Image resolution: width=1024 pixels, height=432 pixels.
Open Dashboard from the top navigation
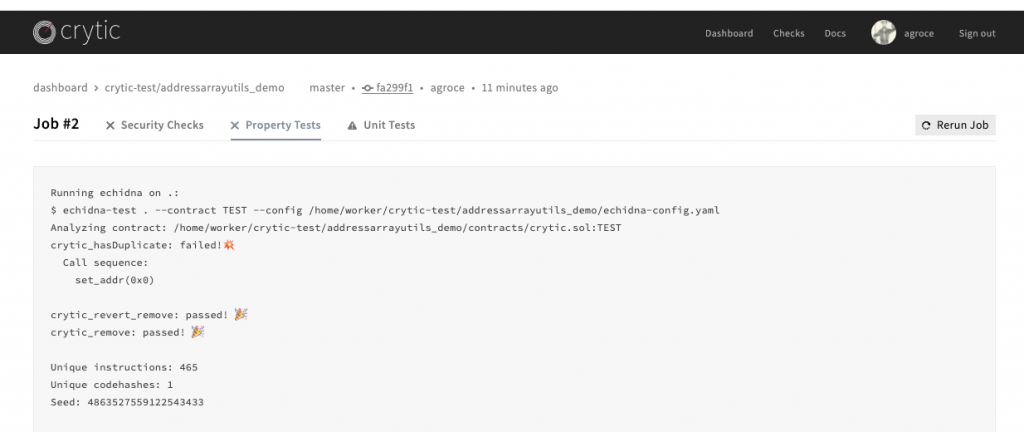[x=728, y=33]
